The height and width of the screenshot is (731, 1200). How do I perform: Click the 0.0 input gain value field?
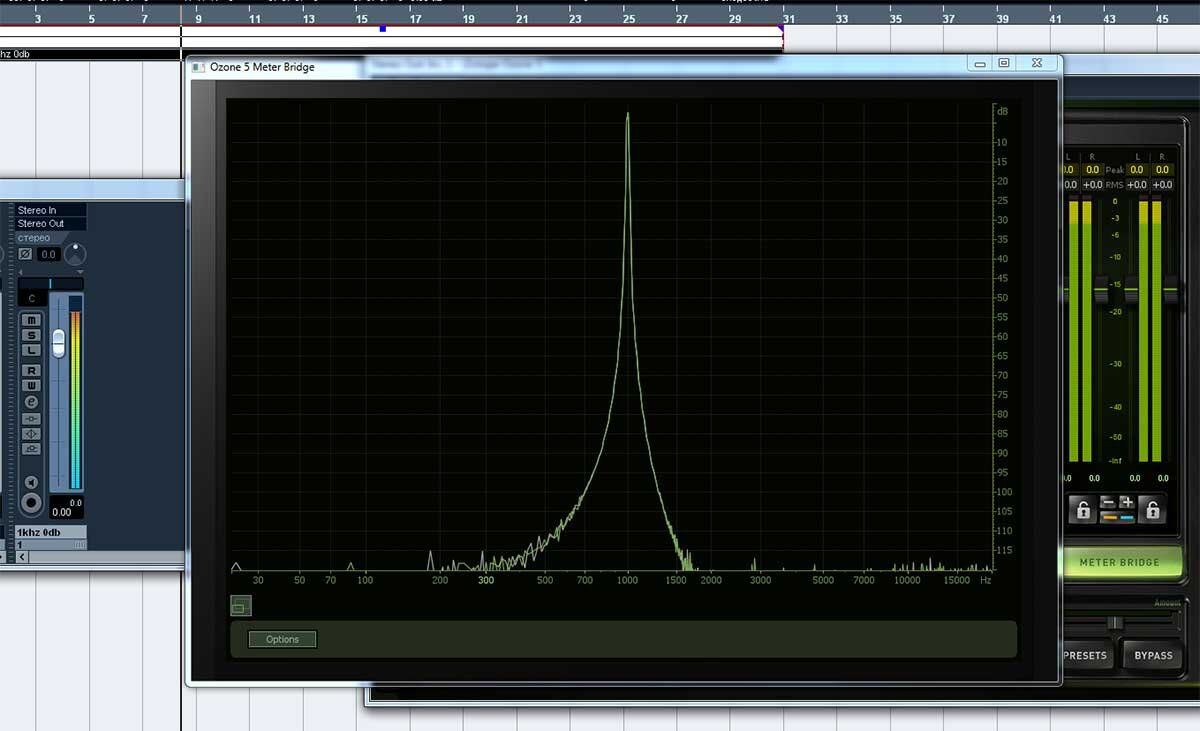(x=48, y=254)
